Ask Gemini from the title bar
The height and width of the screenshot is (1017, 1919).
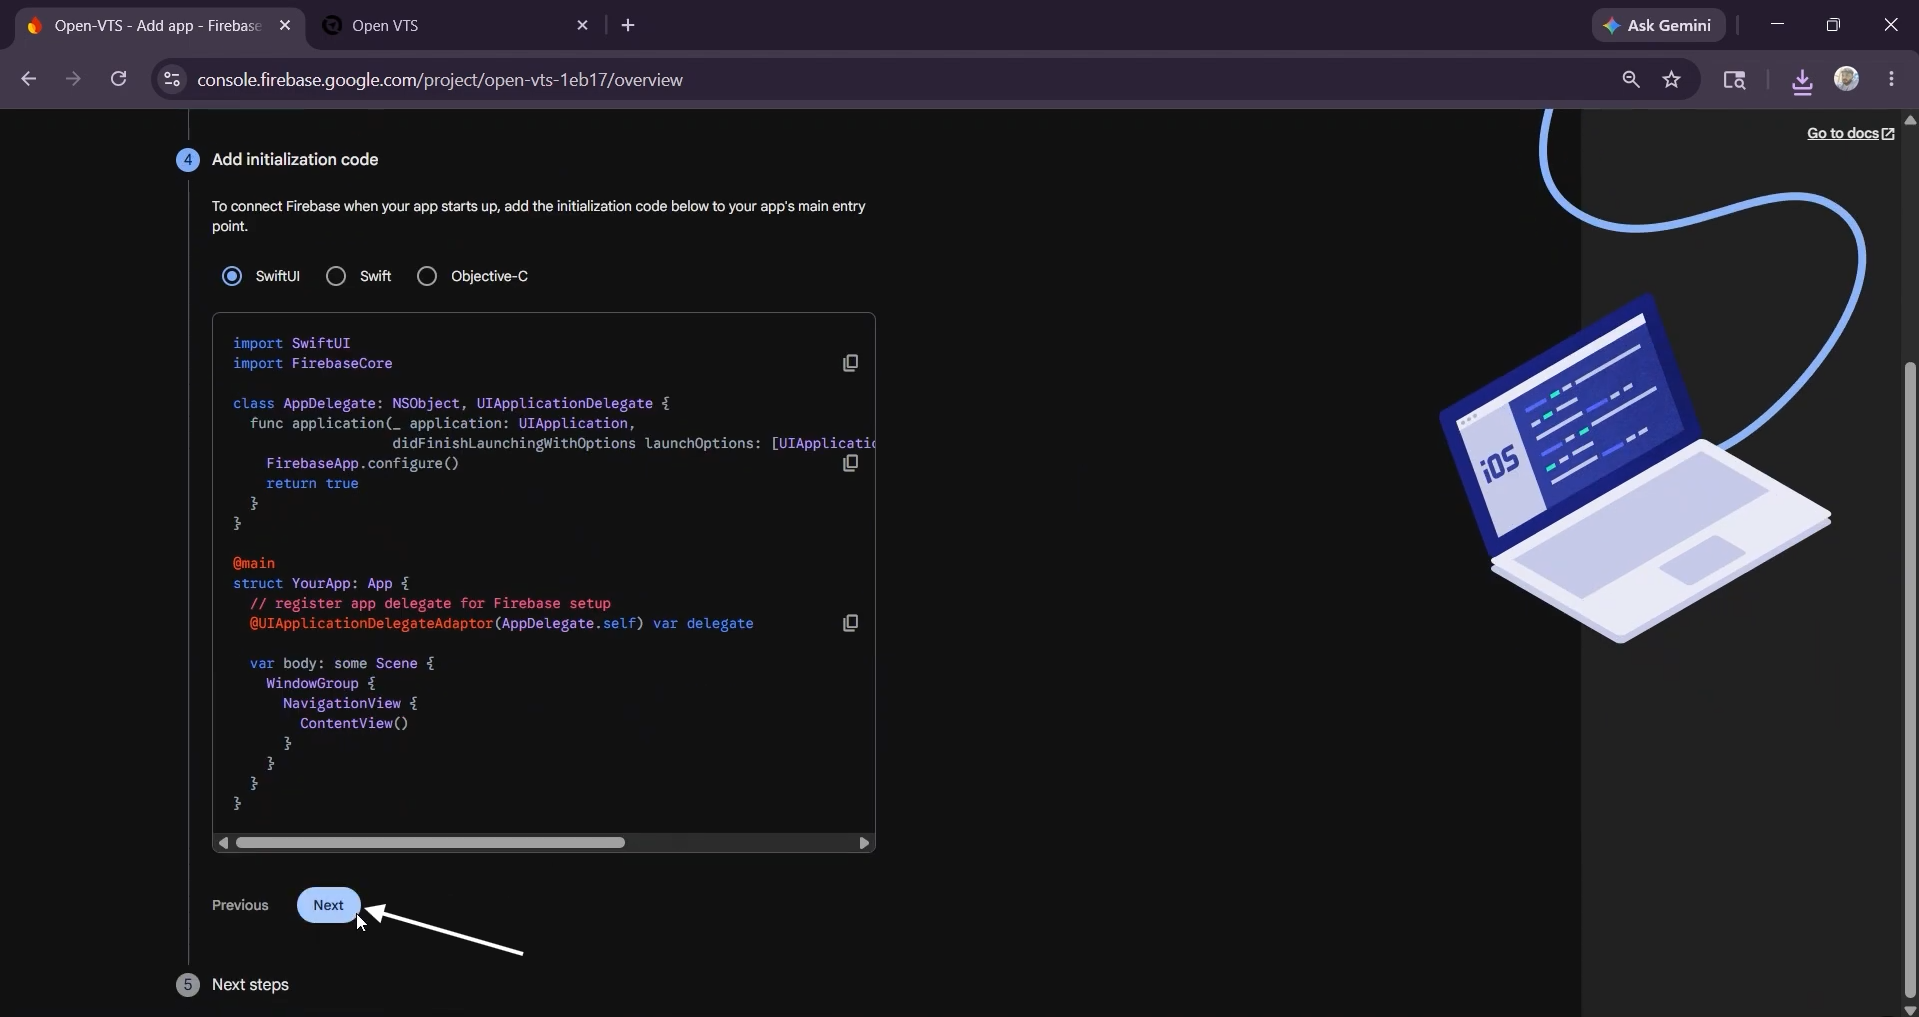click(x=1659, y=26)
